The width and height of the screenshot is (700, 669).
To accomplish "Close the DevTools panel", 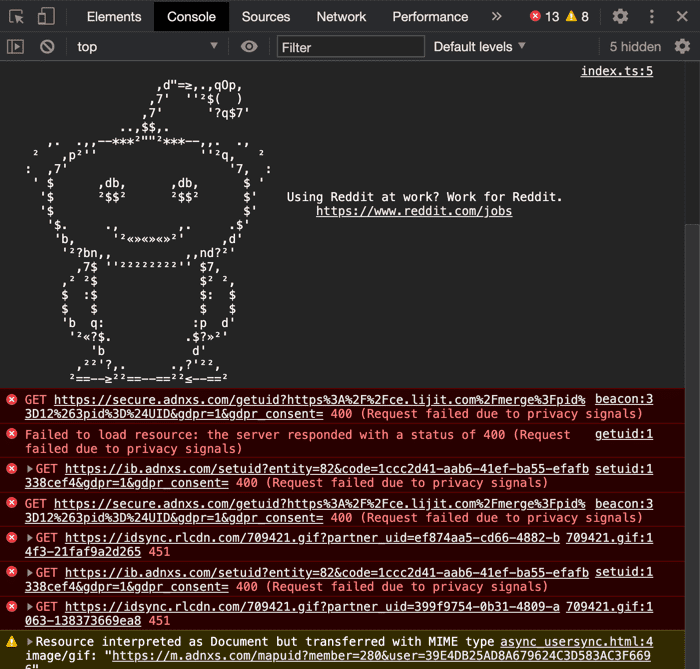I will click(683, 17).
